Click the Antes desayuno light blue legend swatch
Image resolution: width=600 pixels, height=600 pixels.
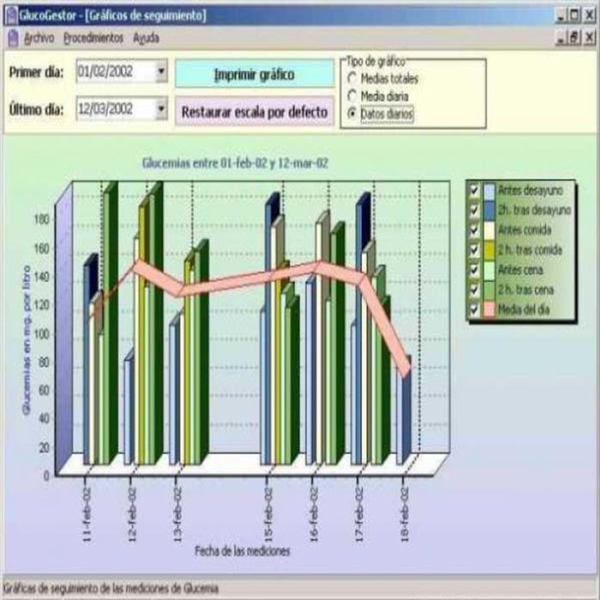489,190
